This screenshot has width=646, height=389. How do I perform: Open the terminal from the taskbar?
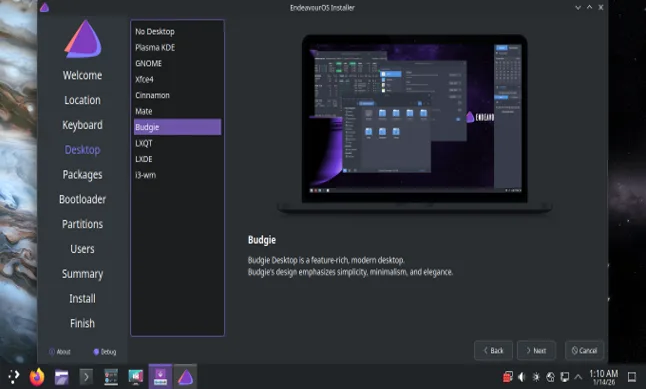coord(86,377)
